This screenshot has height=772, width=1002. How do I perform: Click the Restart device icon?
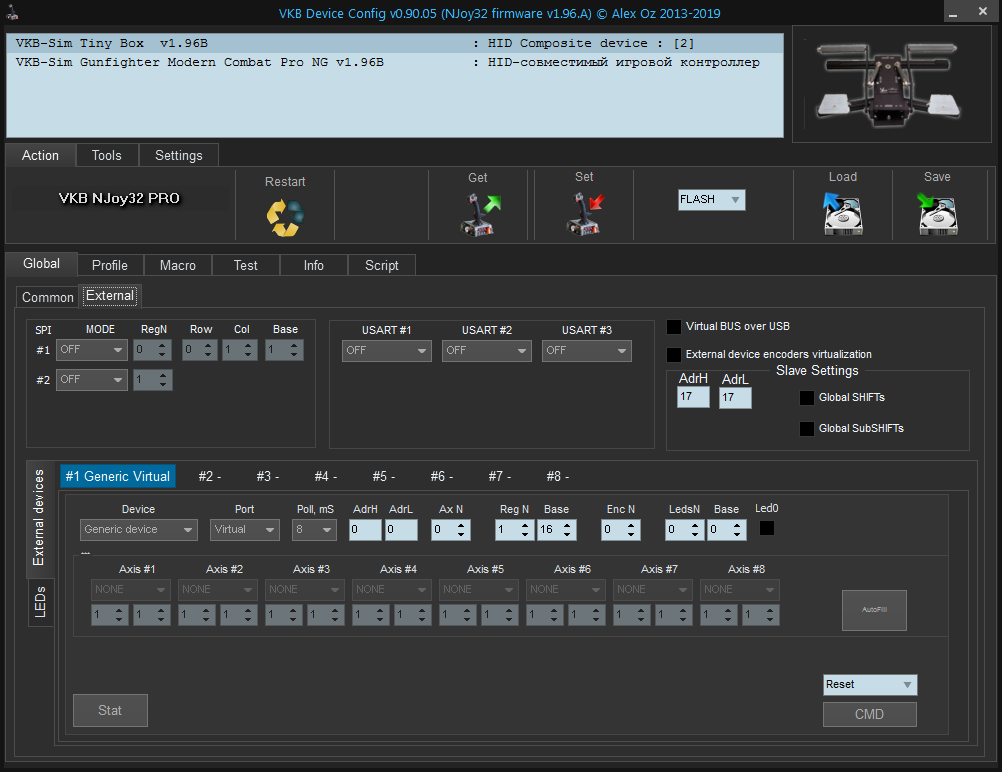tap(285, 217)
